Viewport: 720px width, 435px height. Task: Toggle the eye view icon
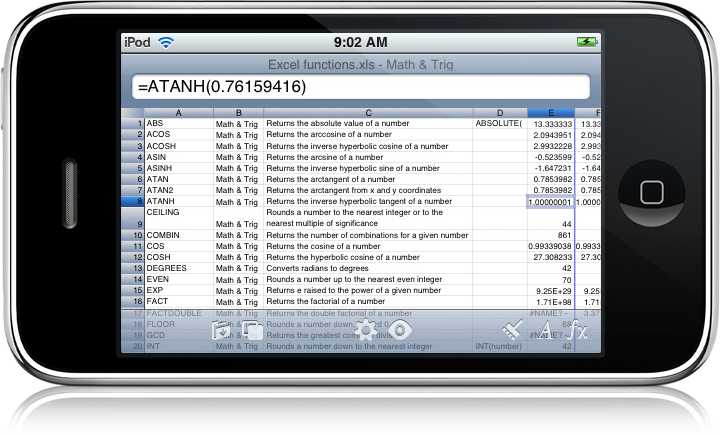(x=400, y=331)
